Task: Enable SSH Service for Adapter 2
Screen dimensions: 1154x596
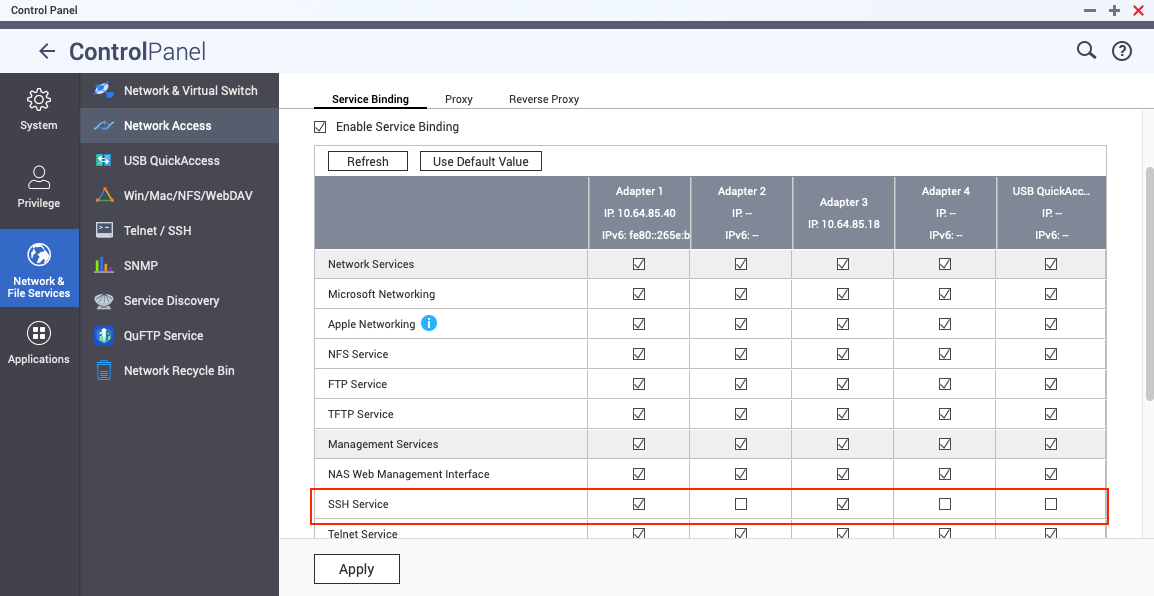Action: pos(741,504)
